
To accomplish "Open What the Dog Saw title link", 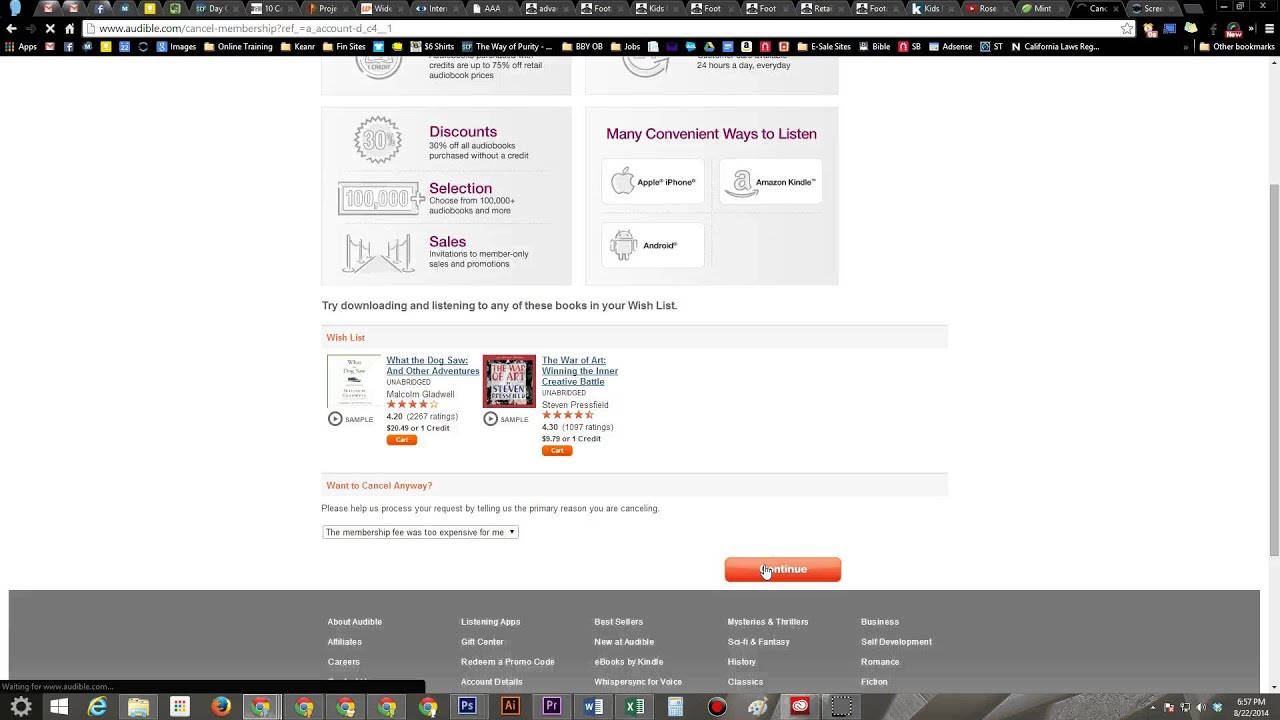I will (x=433, y=365).
